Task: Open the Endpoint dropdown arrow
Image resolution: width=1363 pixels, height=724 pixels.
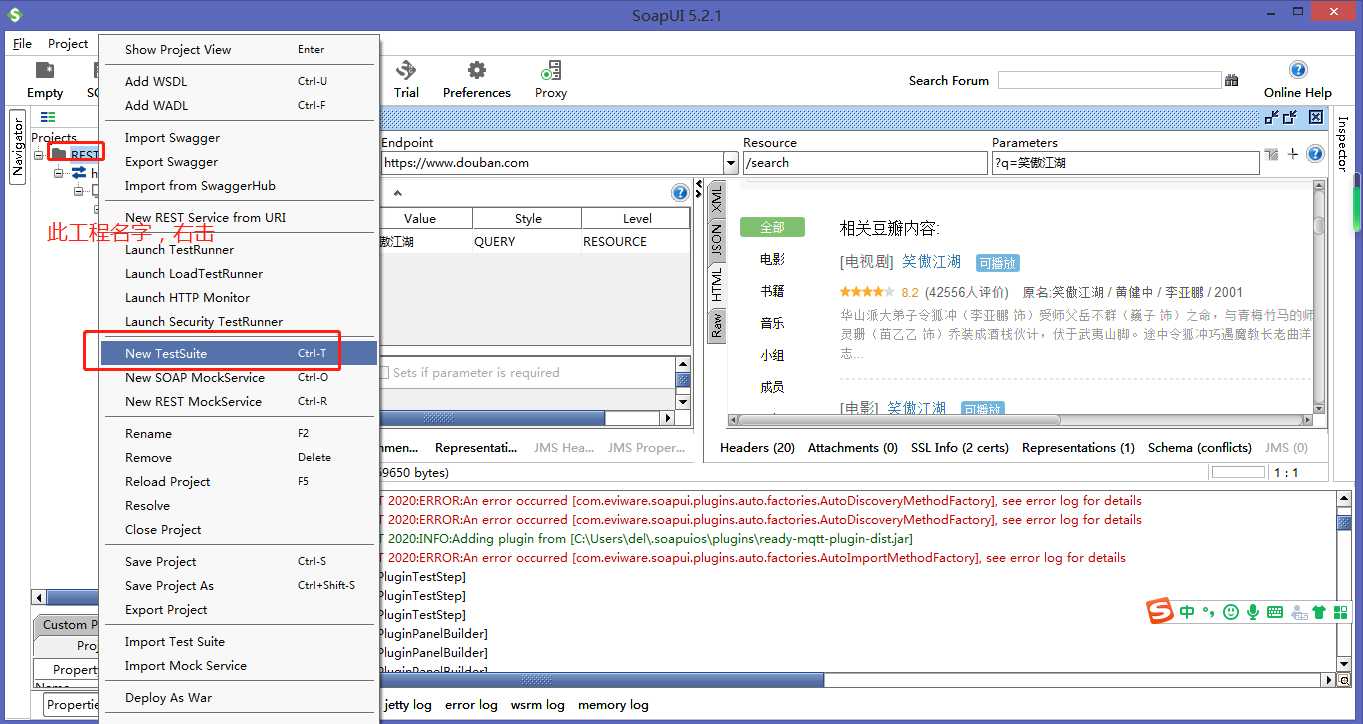Action: tap(730, 163)
